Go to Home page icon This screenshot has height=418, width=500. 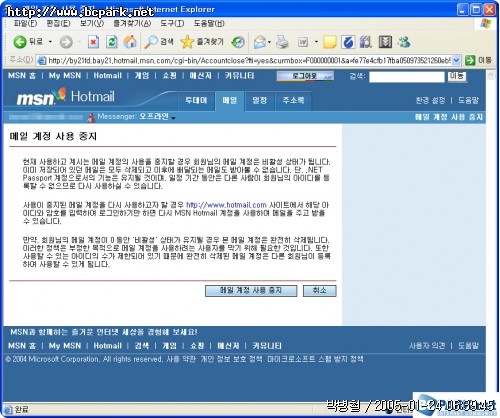tap(130, 42)
